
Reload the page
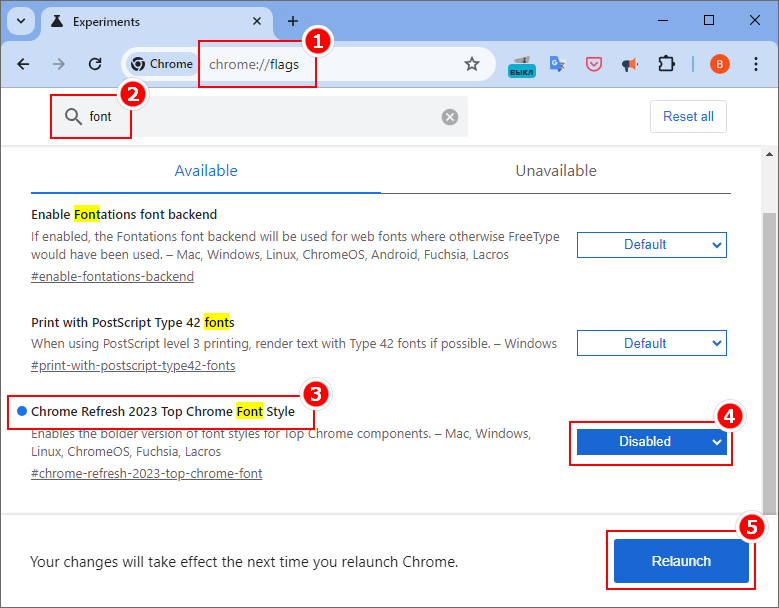pyautogui.click(x=95, y=64)
